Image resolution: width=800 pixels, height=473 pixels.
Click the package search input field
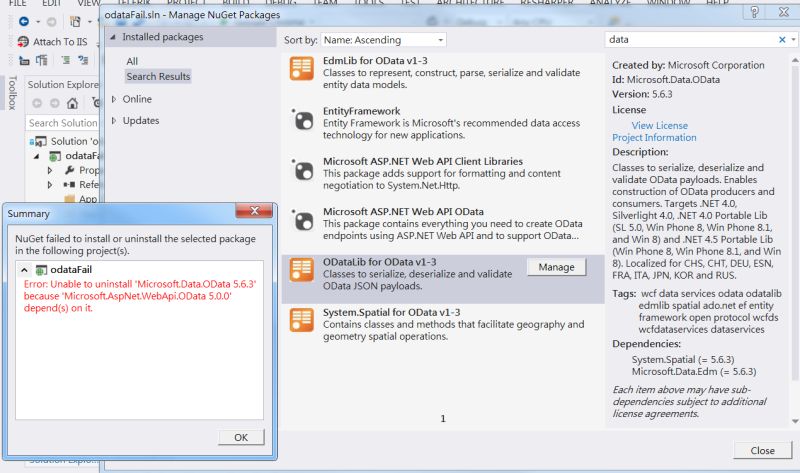pos(690,39)
